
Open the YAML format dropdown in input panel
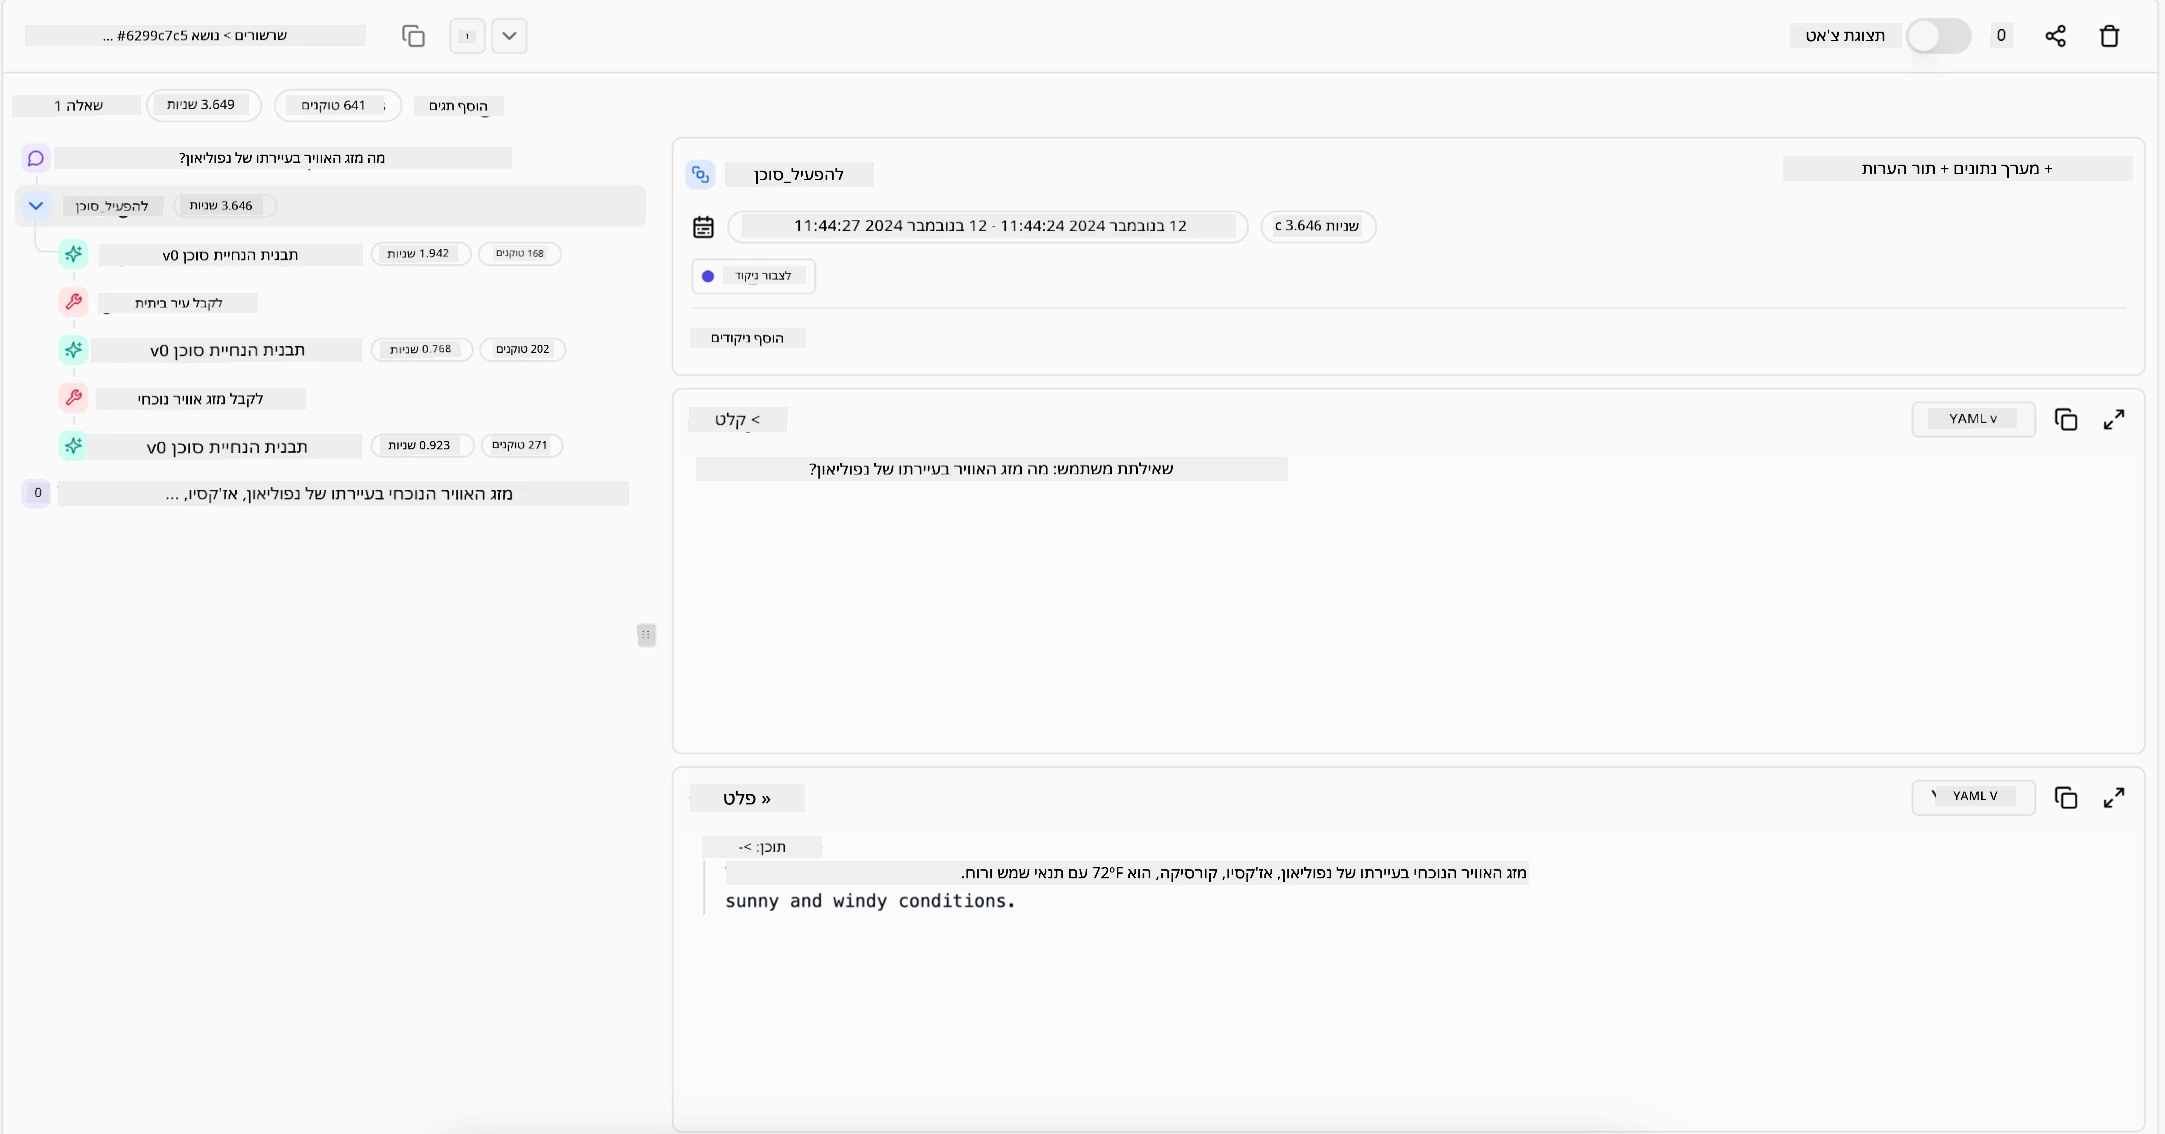[1972, 419]
